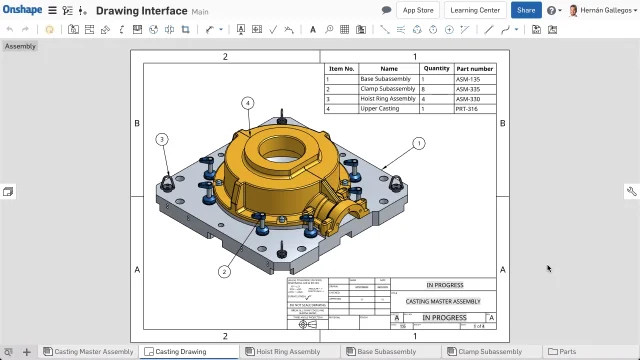Click the Redo arrow
Viewport: 640px width, 360px height.
[25, 29]
